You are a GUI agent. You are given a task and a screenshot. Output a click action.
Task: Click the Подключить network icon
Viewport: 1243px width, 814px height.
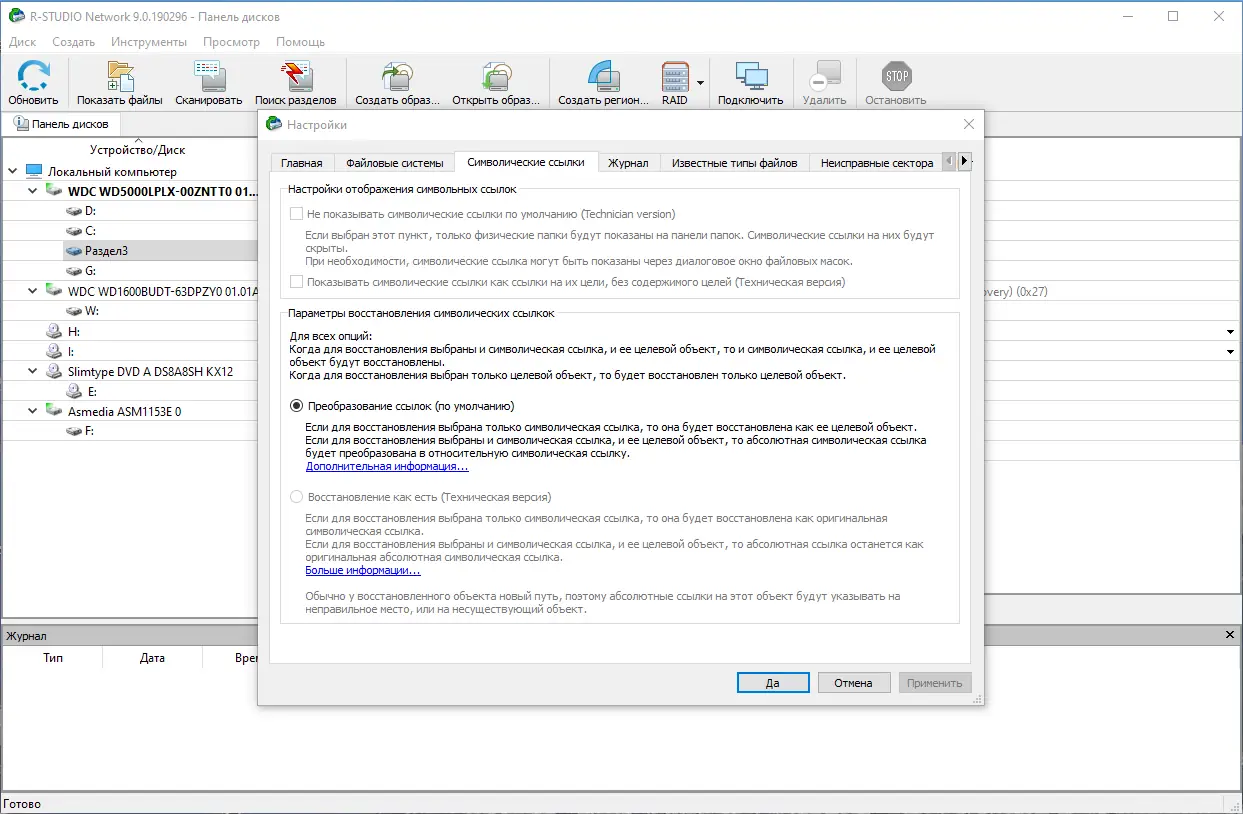(750, 77)
